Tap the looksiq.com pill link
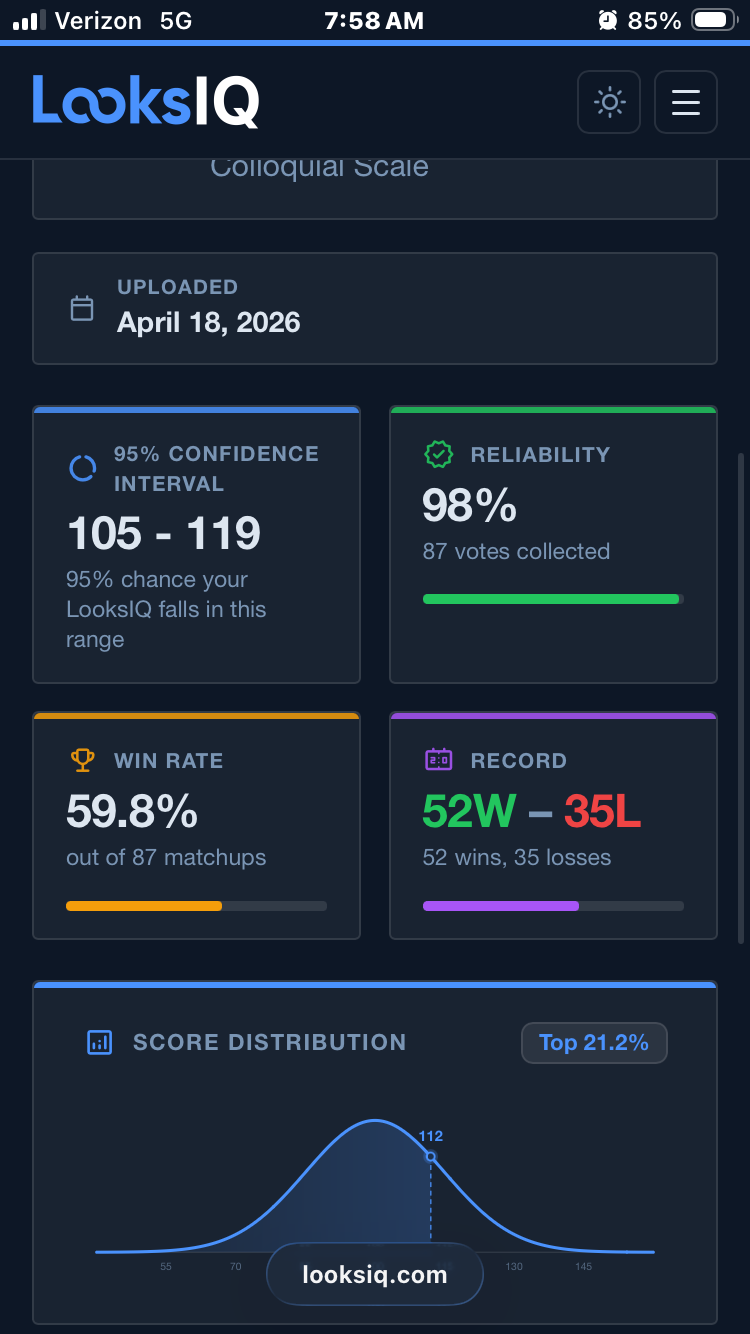This screenshot has height=1334, width=750. point(375,1274)
